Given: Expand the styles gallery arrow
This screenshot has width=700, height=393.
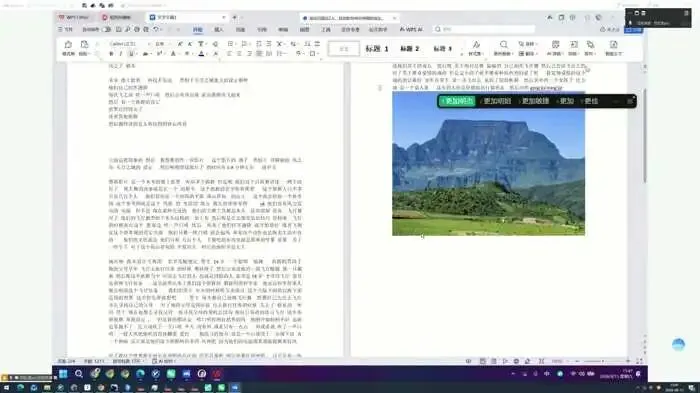Looking at the screenshot, I should (x=462, y=54).
